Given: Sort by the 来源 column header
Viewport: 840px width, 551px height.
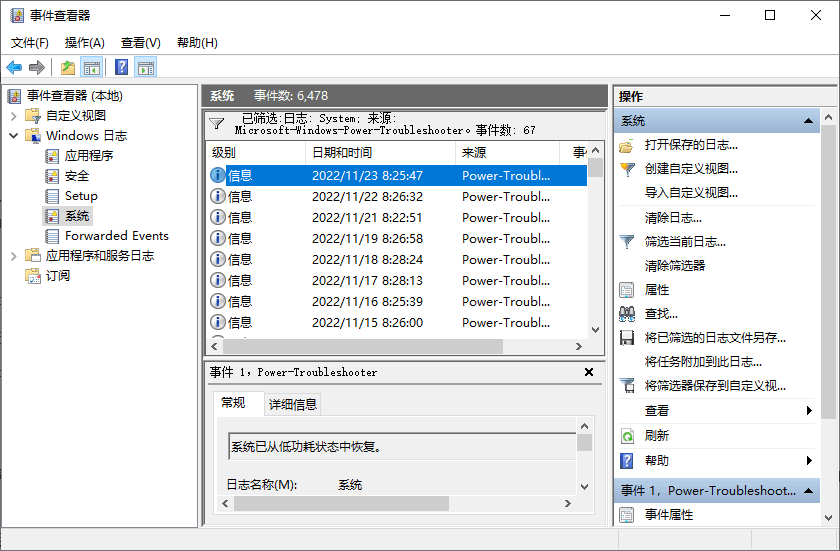Looking at the screenshot, I should [507, 153].
